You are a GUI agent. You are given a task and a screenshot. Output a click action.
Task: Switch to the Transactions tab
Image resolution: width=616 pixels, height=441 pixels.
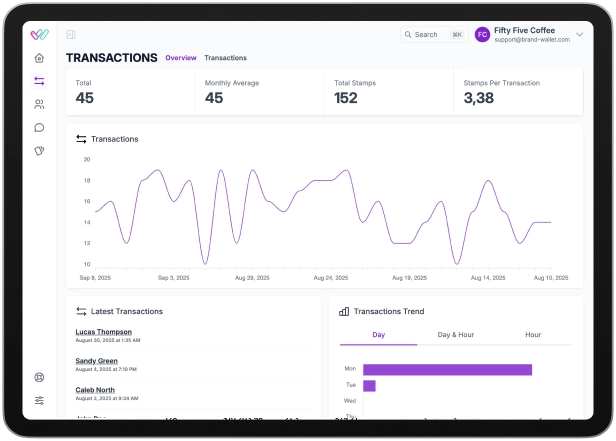225,58
